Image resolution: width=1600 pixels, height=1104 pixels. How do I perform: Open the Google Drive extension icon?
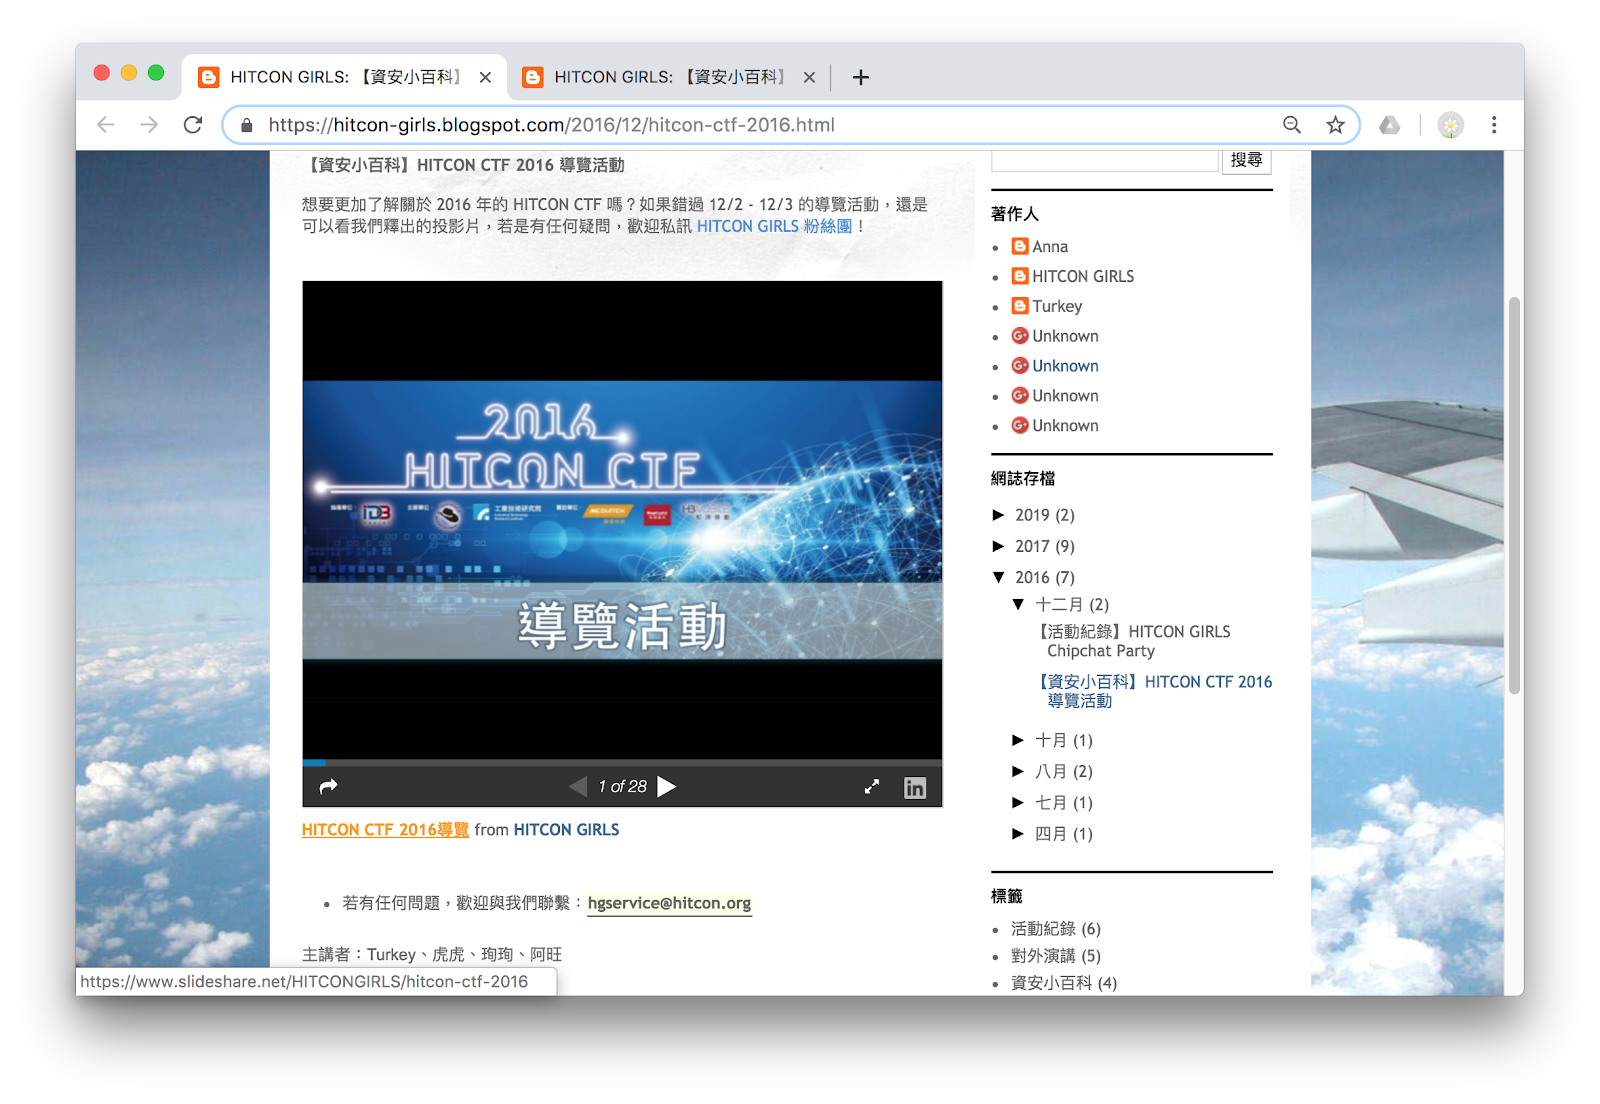pyautogui.click(x=1390, y=125)
